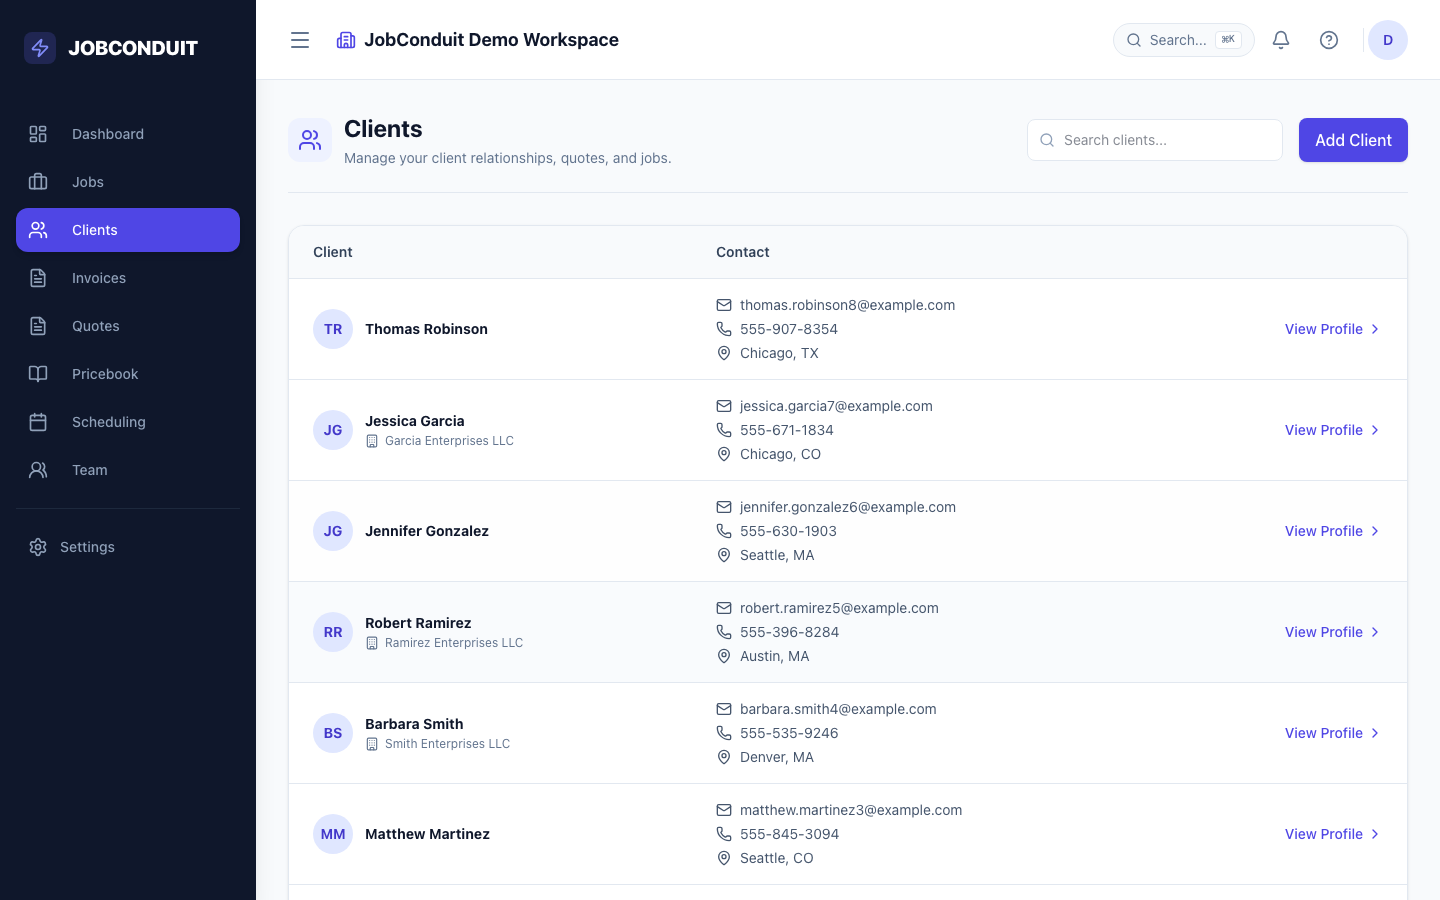
Task: Click the phone icon beside 555-671-1834
Action: tap(724, 430)
